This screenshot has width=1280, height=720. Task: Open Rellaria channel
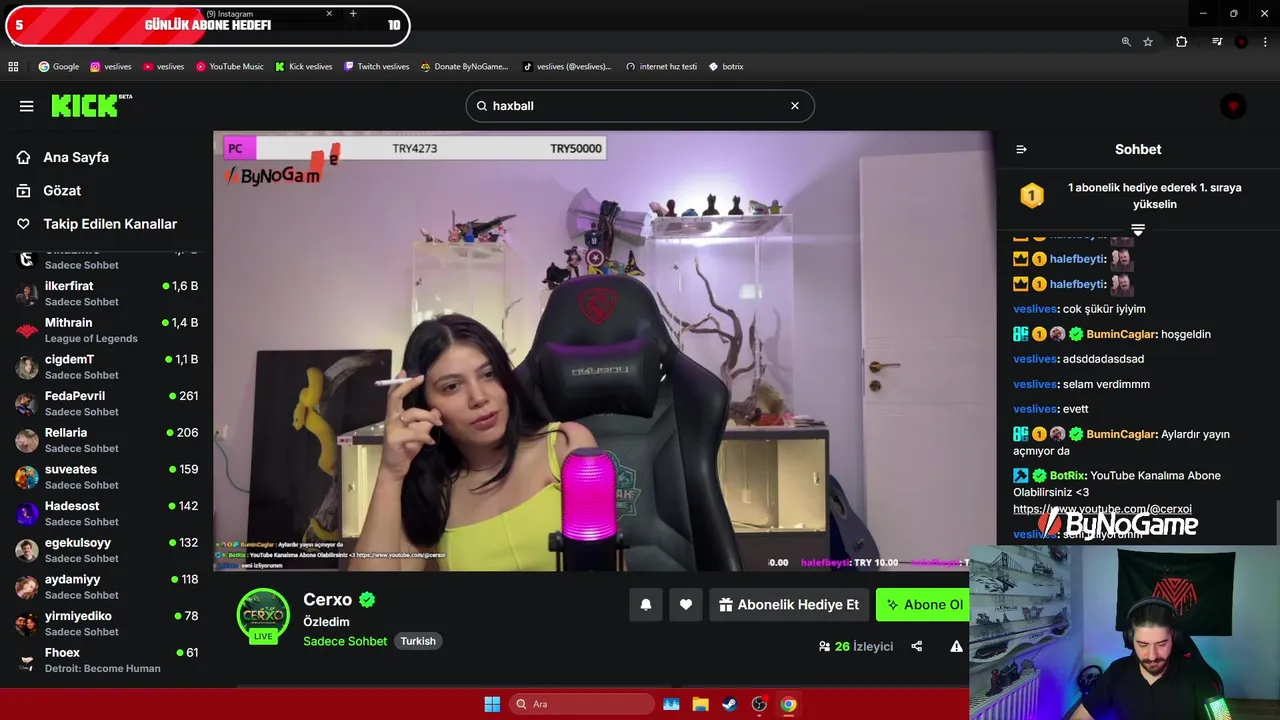(106, 440)
